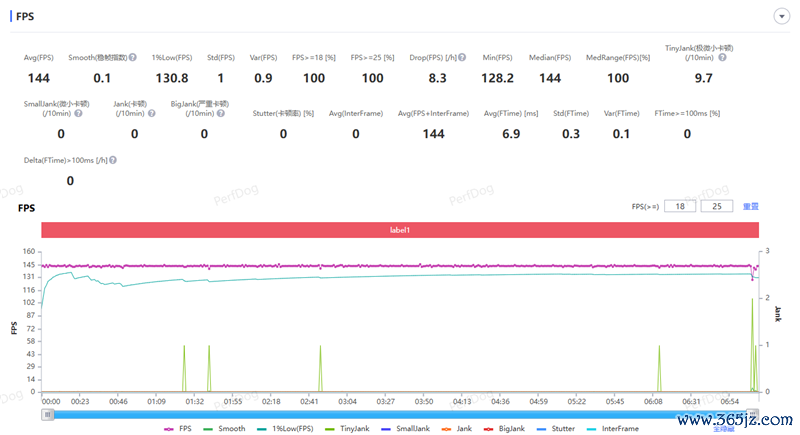Screen dimensions: 800x435
Task: Open help icon beside Jank (/10min)
Action: (152, 113)
